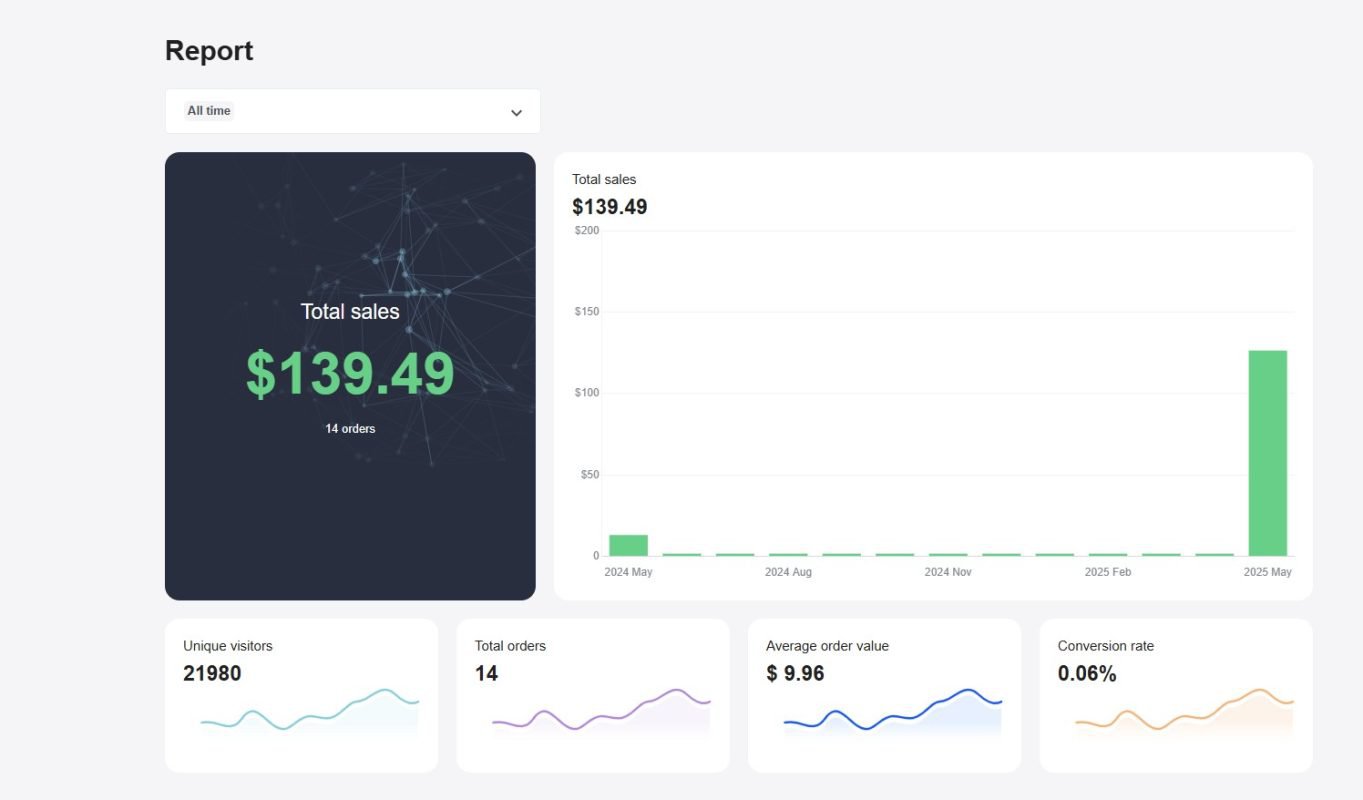
Task: Click the "$ 9.96" average order value figure
Action: [x=795, y=674]
